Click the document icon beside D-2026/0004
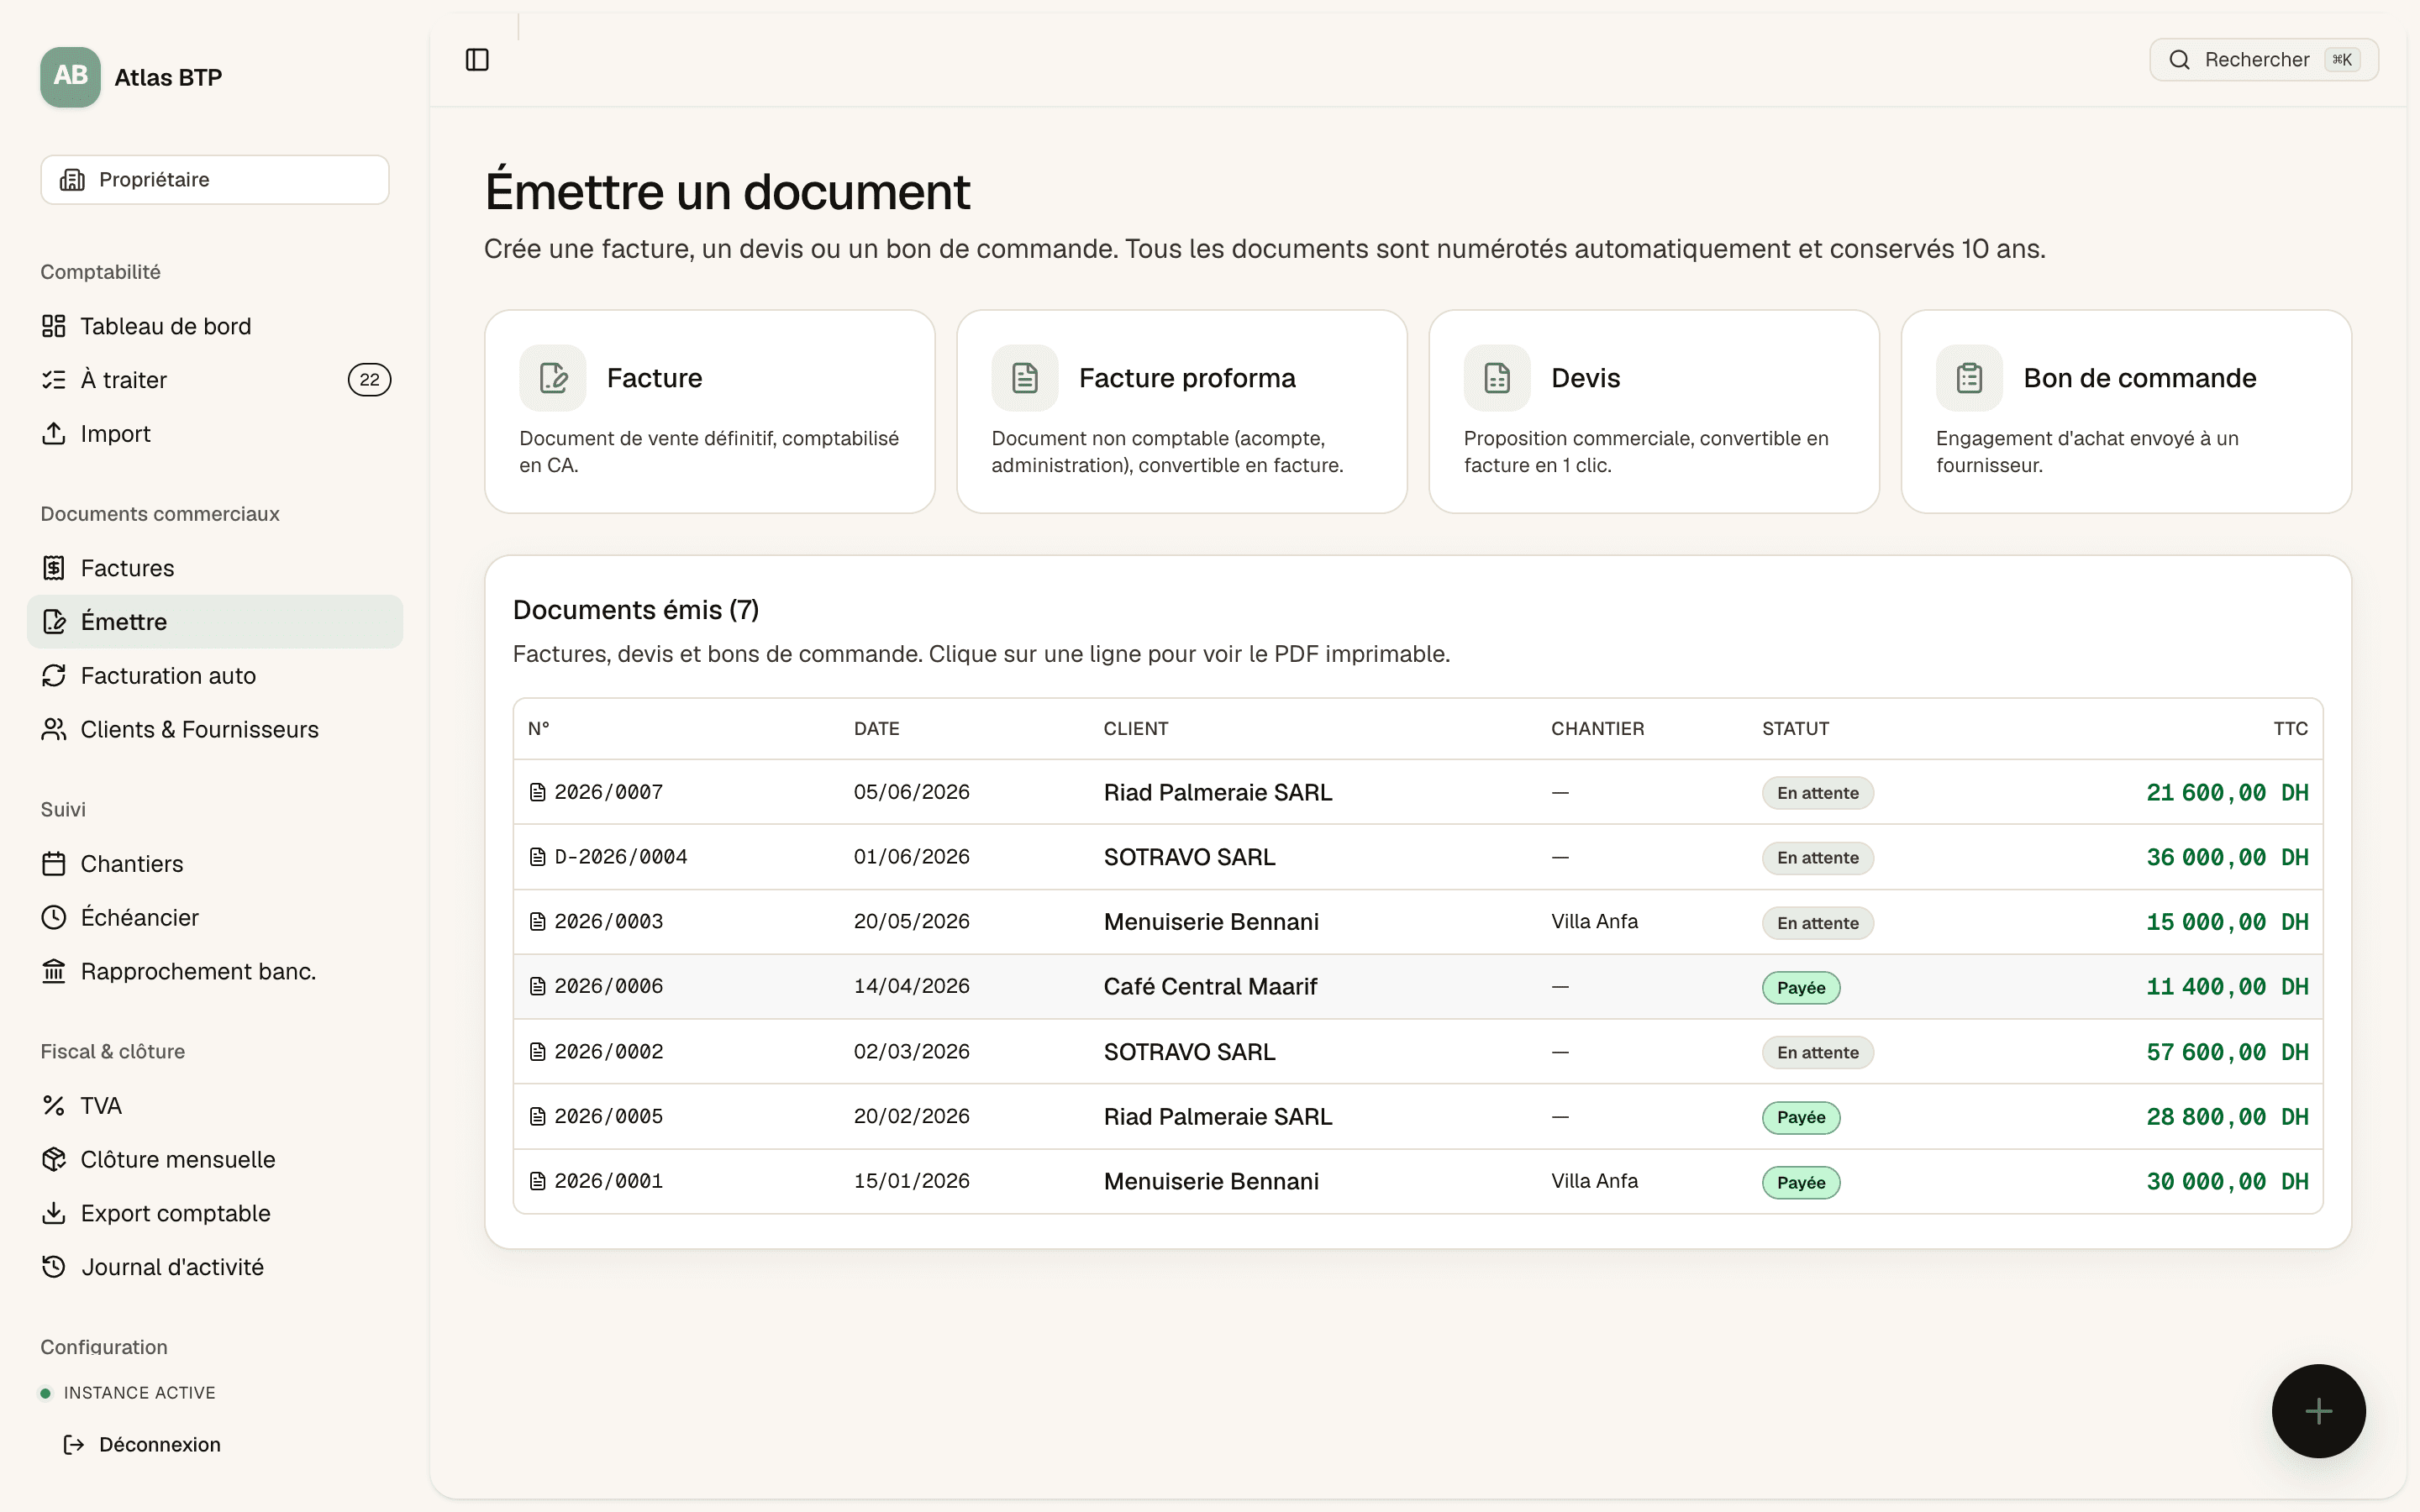Viewport: 2420px width, 1512px height. pos(537,857)
